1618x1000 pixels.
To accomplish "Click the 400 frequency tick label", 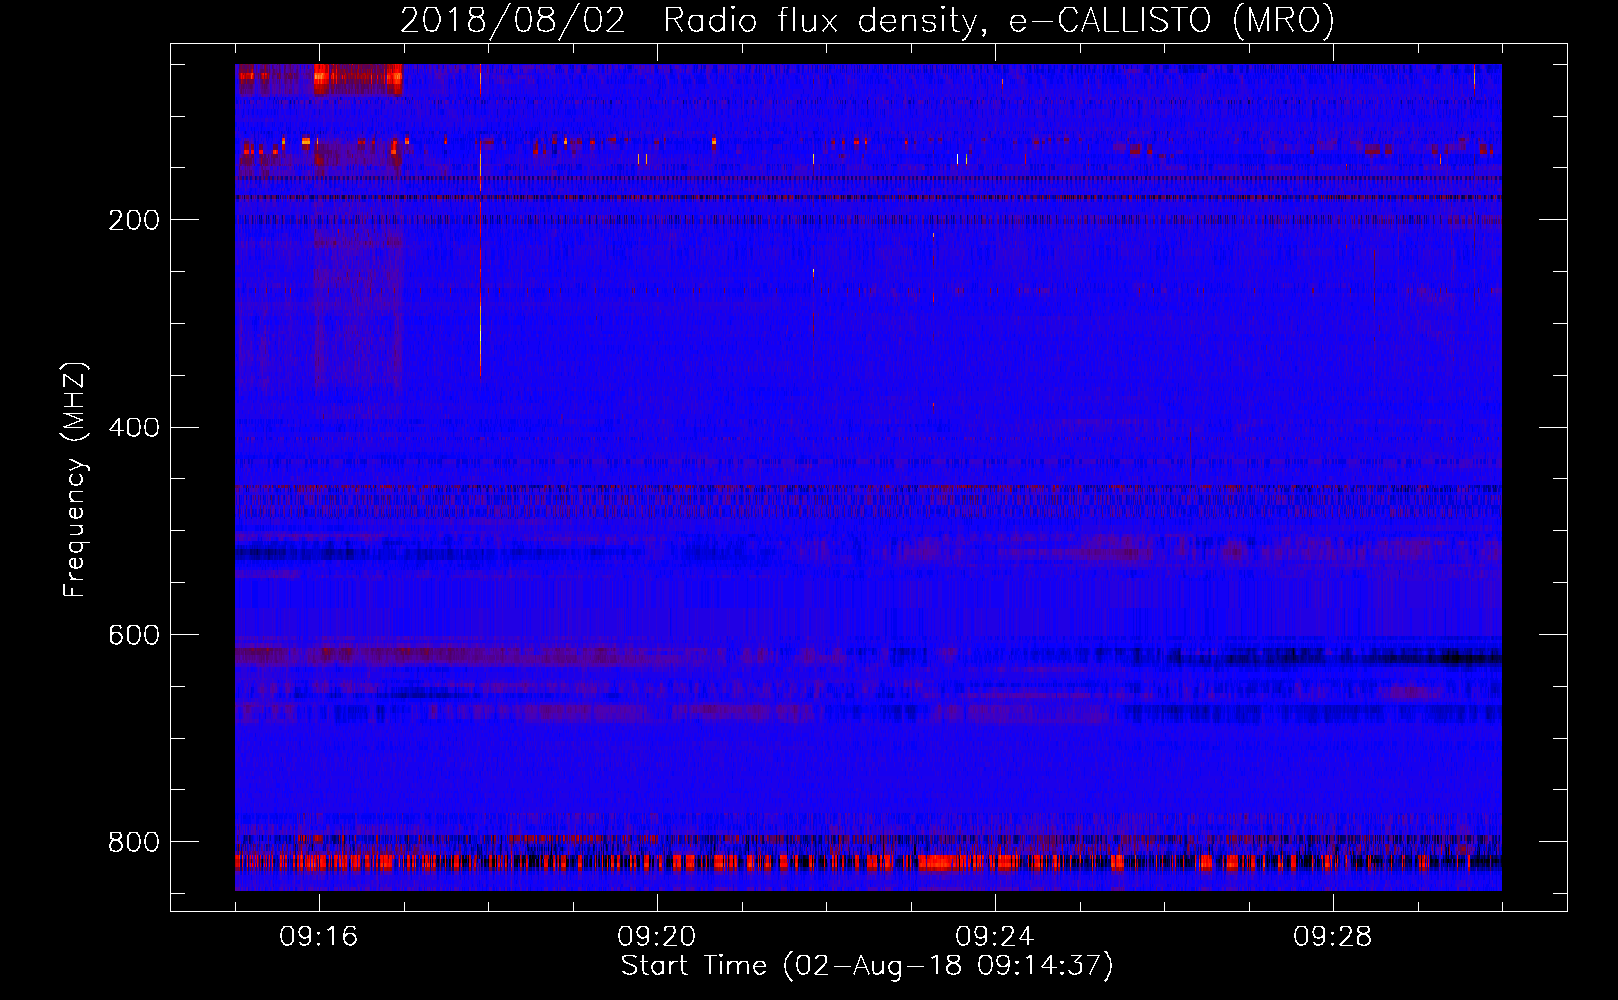I will pyautogui.click(x=134, y=428).
